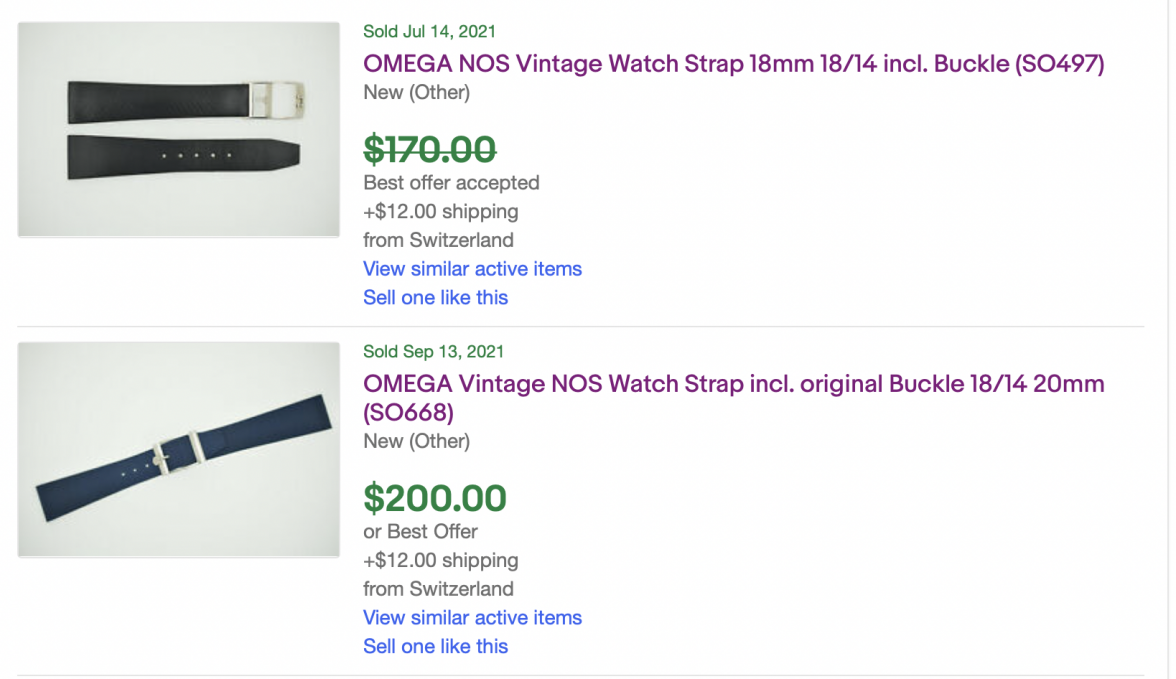Image resolution: width=1176 pixels, height=679 pixels.
Task: Open the OMEGA NOS strap SO497 listing title
Action: coord(733,64)
